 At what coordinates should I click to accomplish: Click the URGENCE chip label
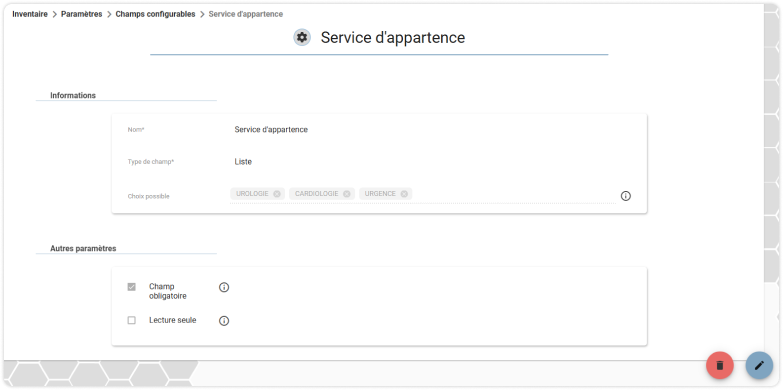(380, 194)
